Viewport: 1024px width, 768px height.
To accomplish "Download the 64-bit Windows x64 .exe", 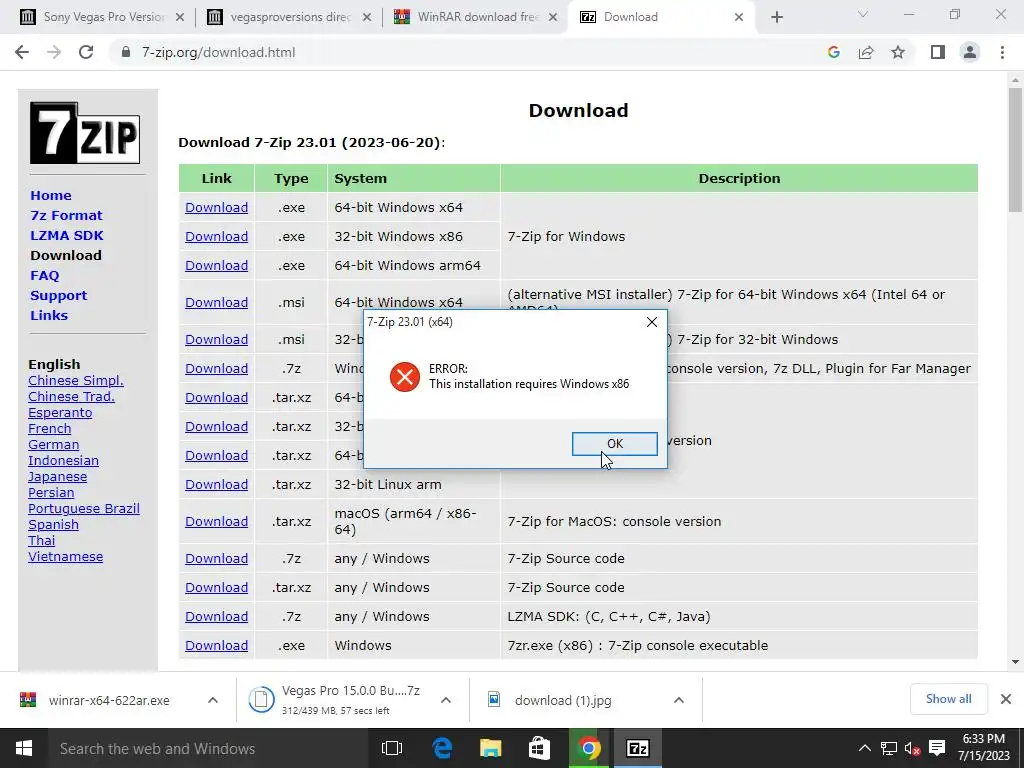I will tap(216, 207).
